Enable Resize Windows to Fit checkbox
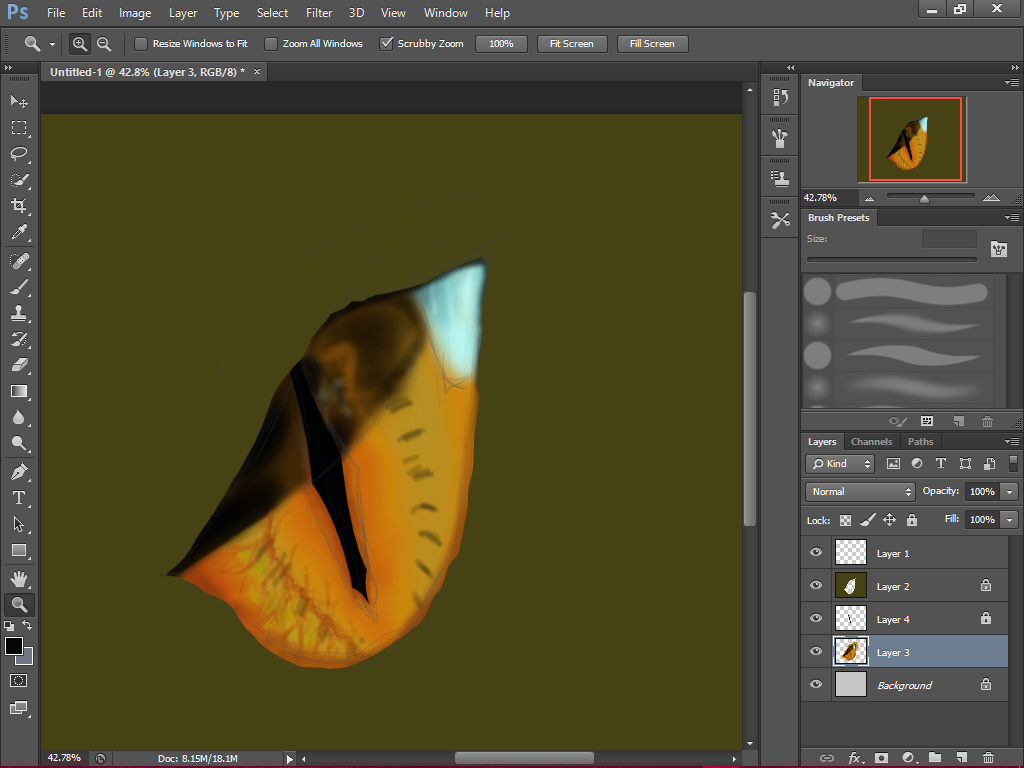 (141, 44)
